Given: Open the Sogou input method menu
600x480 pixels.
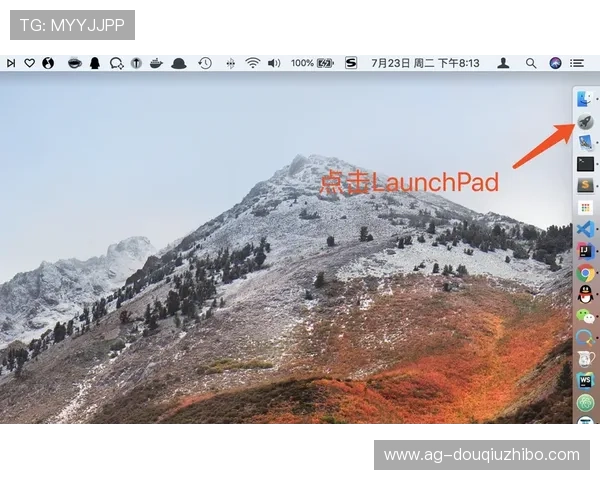Looking at the screenshot, I should point(351,63).
